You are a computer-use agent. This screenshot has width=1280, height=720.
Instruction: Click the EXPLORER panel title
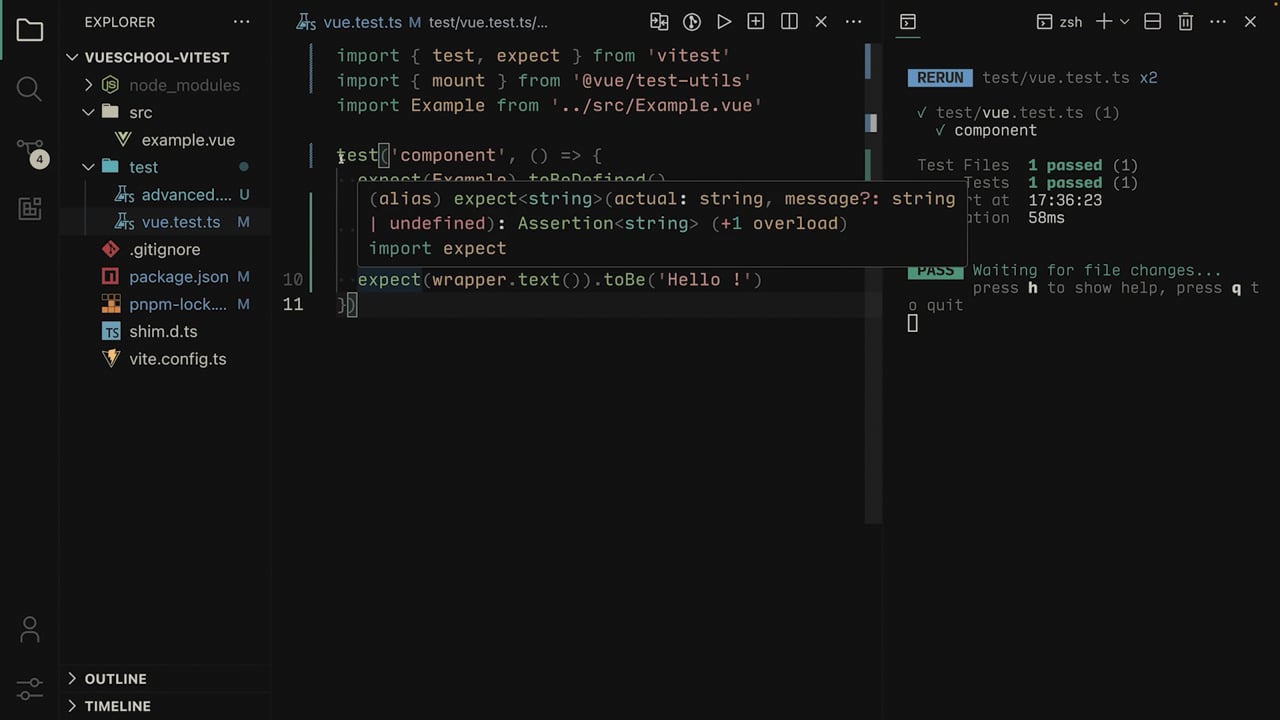tap(120, 22)
